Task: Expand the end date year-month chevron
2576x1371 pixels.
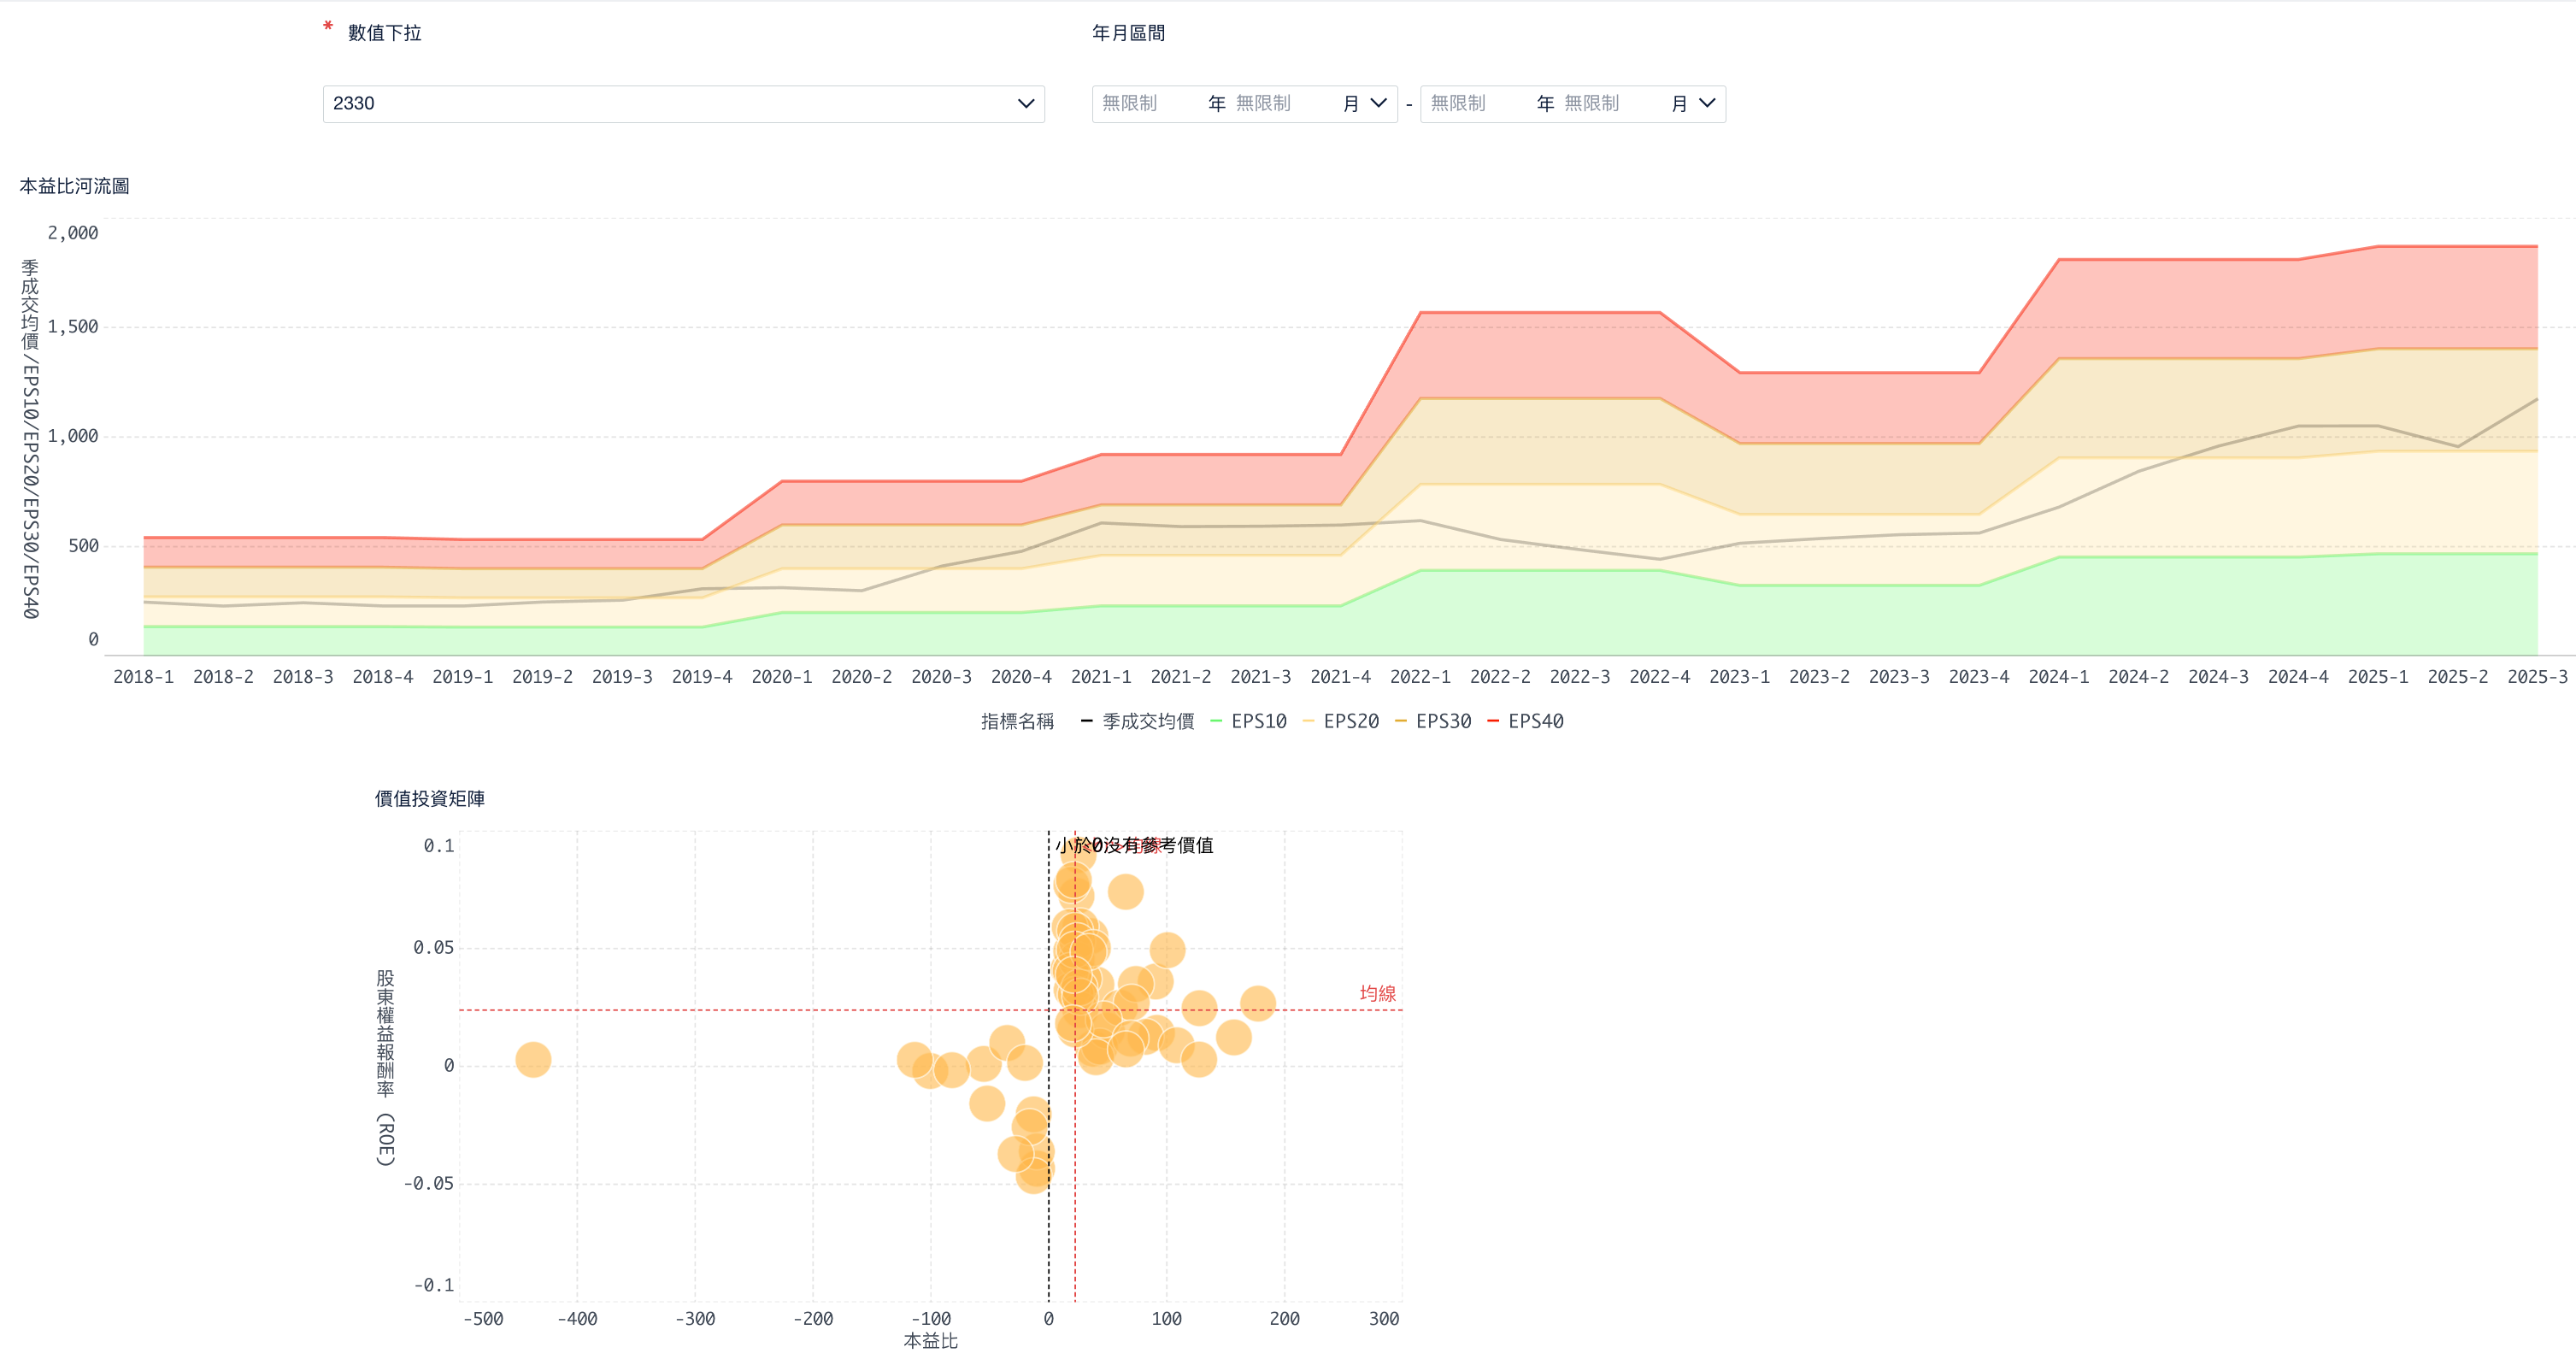Action: pyautogui.click(x=1706, y=104)
